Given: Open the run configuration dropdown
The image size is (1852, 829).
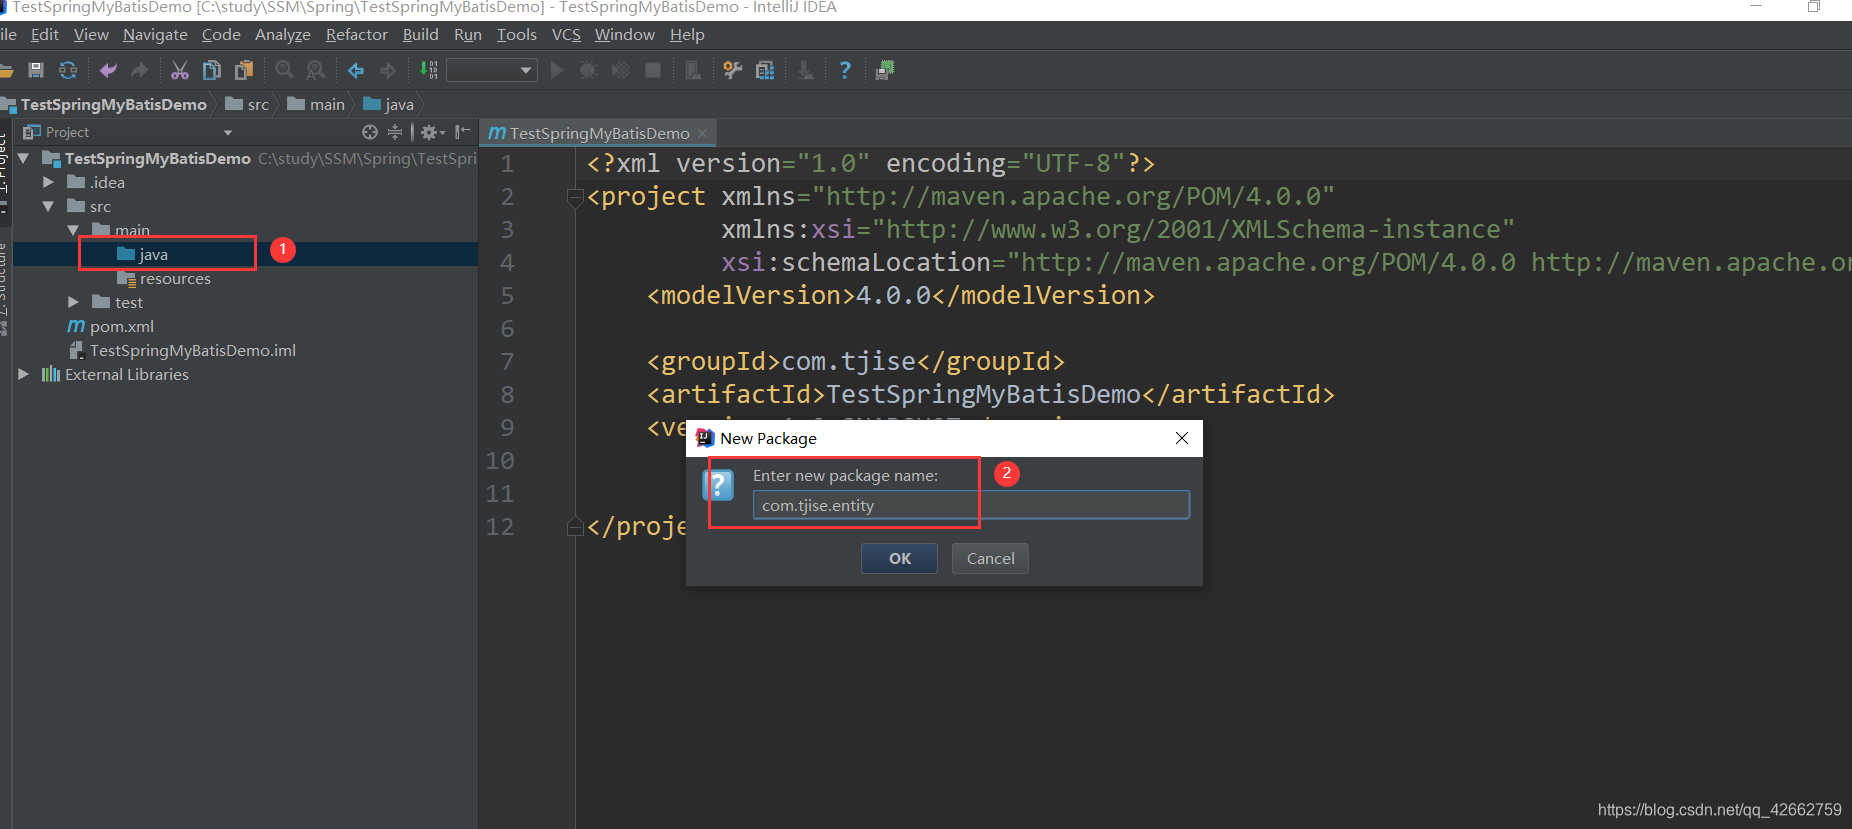Looking at the screenshot, I should click(x=492, y=70).
